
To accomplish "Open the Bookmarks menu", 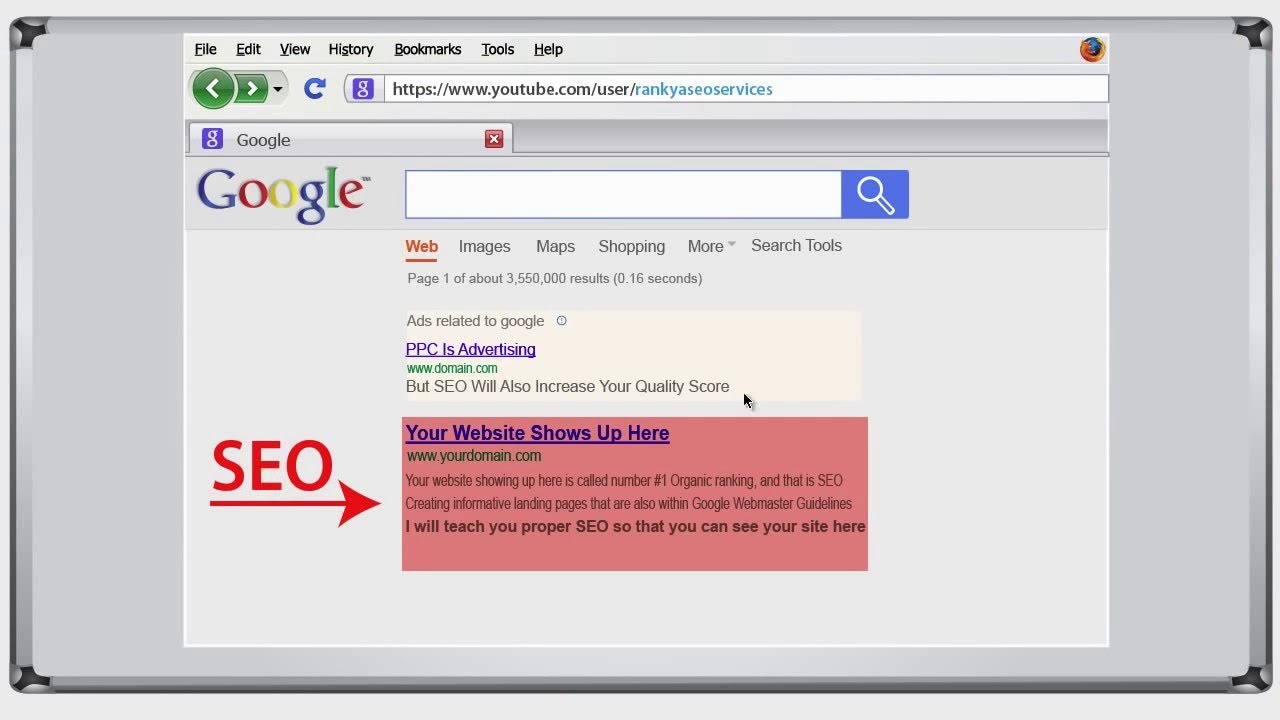I will (428, 49).
